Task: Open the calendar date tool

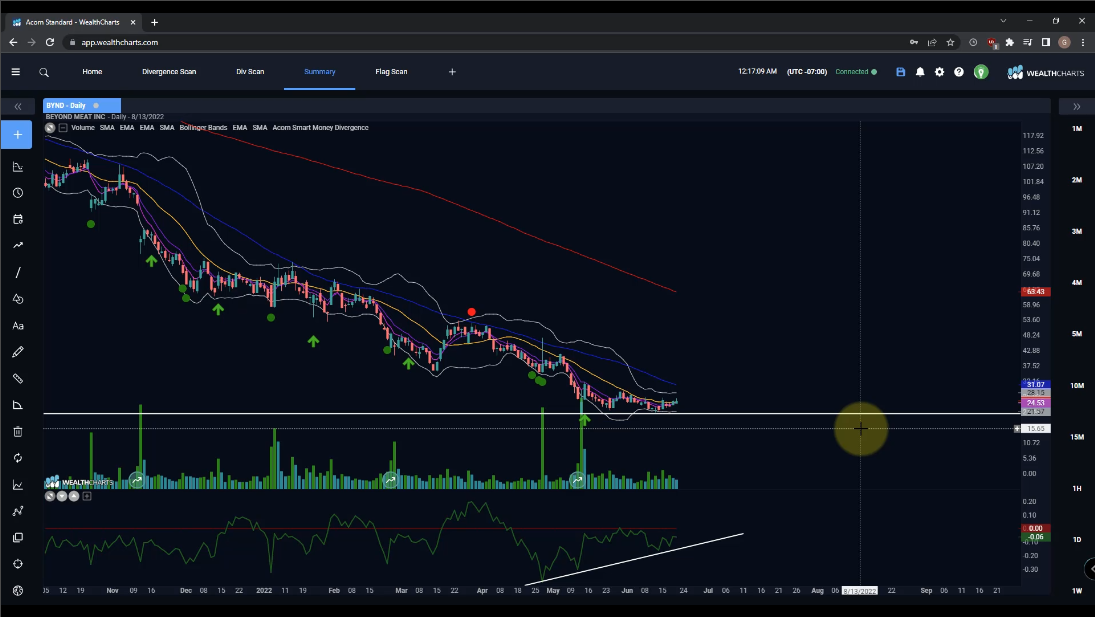Action: [17, 219]
